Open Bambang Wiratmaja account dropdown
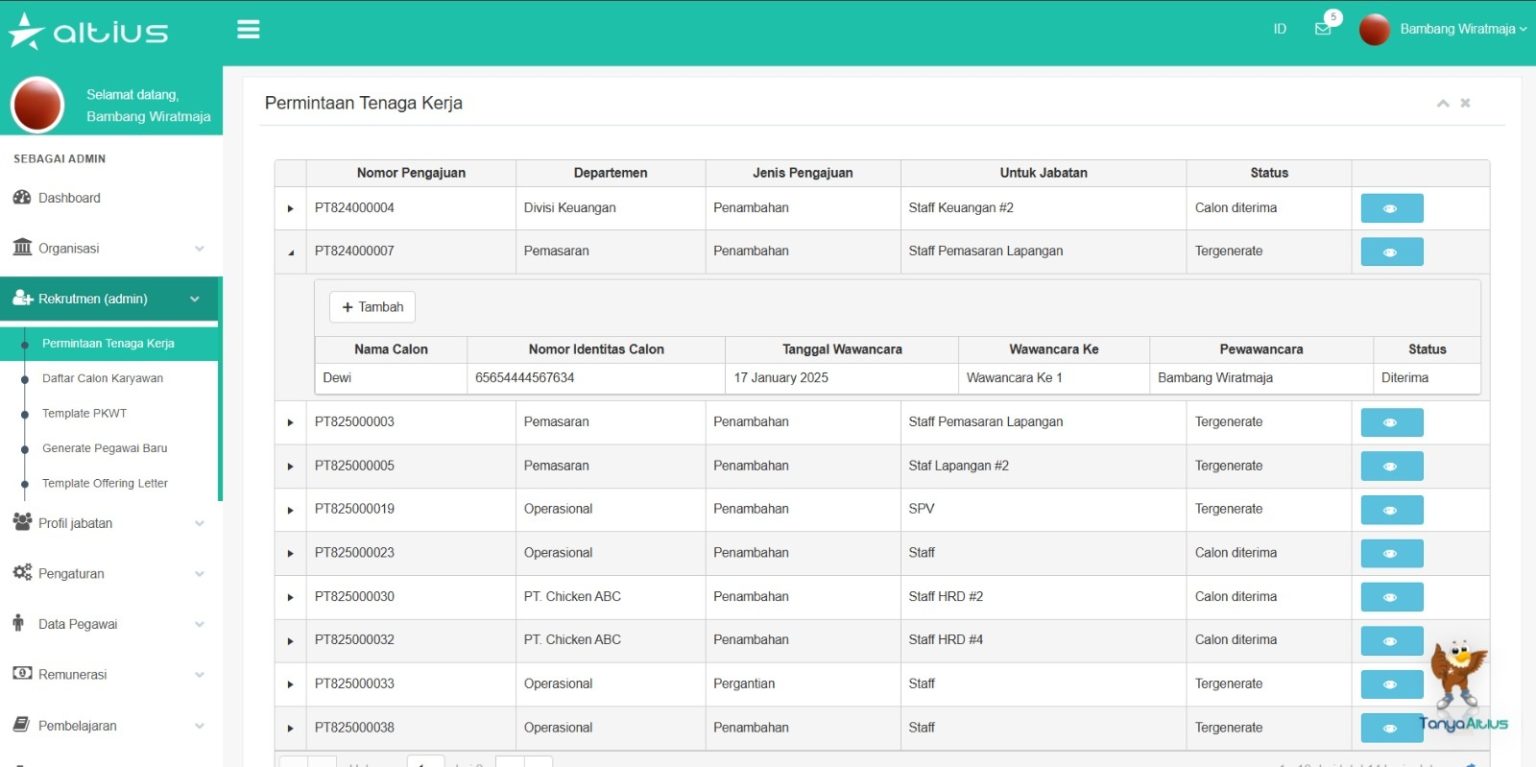Screen dimensions: 1536x767 tap(1462, 29)
